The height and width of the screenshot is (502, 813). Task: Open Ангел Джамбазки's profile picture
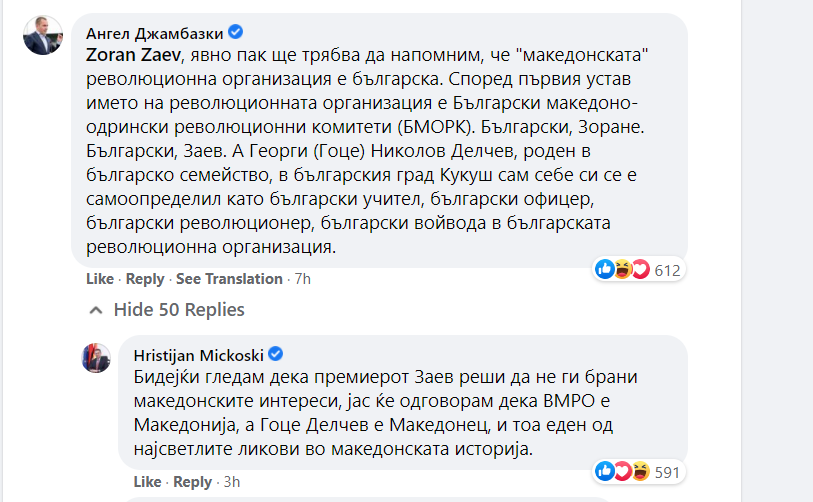click(42, 37)
